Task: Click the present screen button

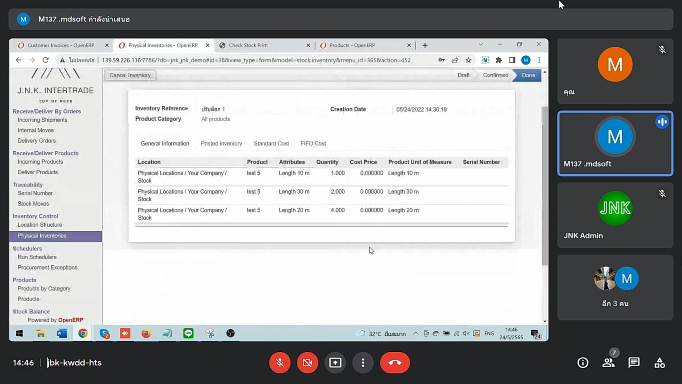Action: 335,362
